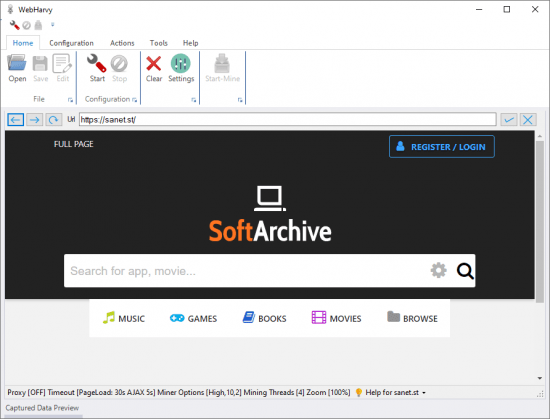Start configuration with the wrench icon
Image resolution: width=550 pixels, height=419 pixels.
coord(97,68)
